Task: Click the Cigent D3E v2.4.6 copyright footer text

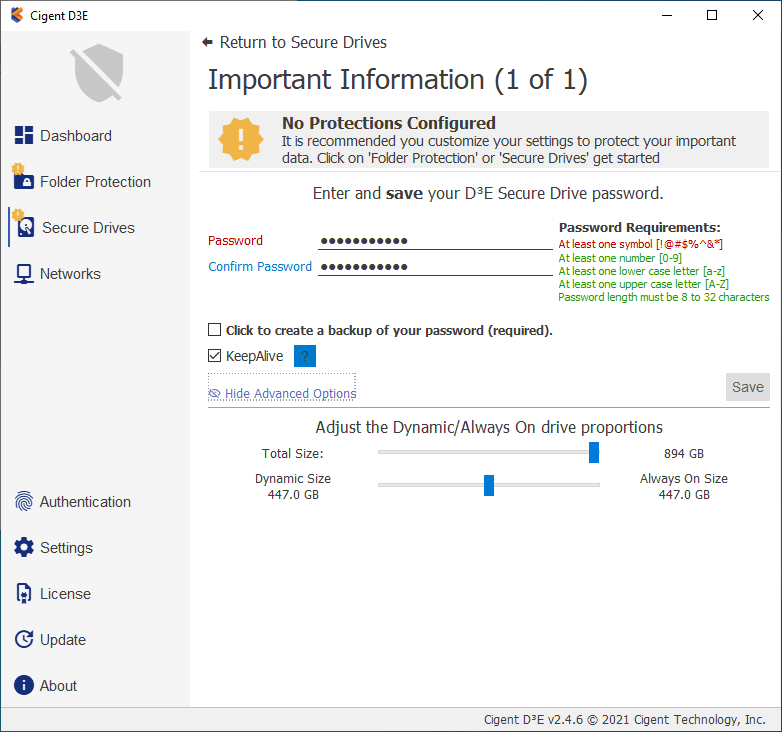Action: (624, 720)
